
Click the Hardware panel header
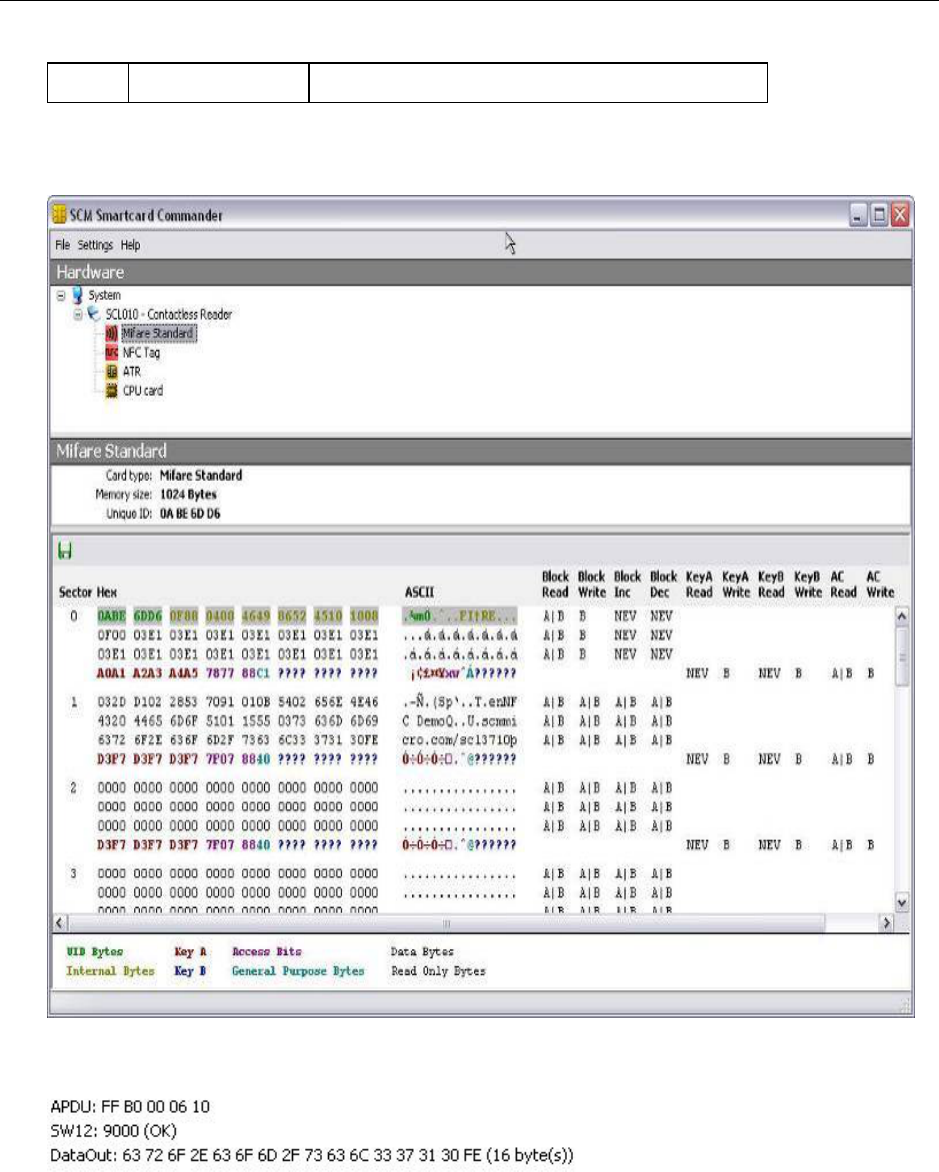pyautogui.click(x=481, y=272)
